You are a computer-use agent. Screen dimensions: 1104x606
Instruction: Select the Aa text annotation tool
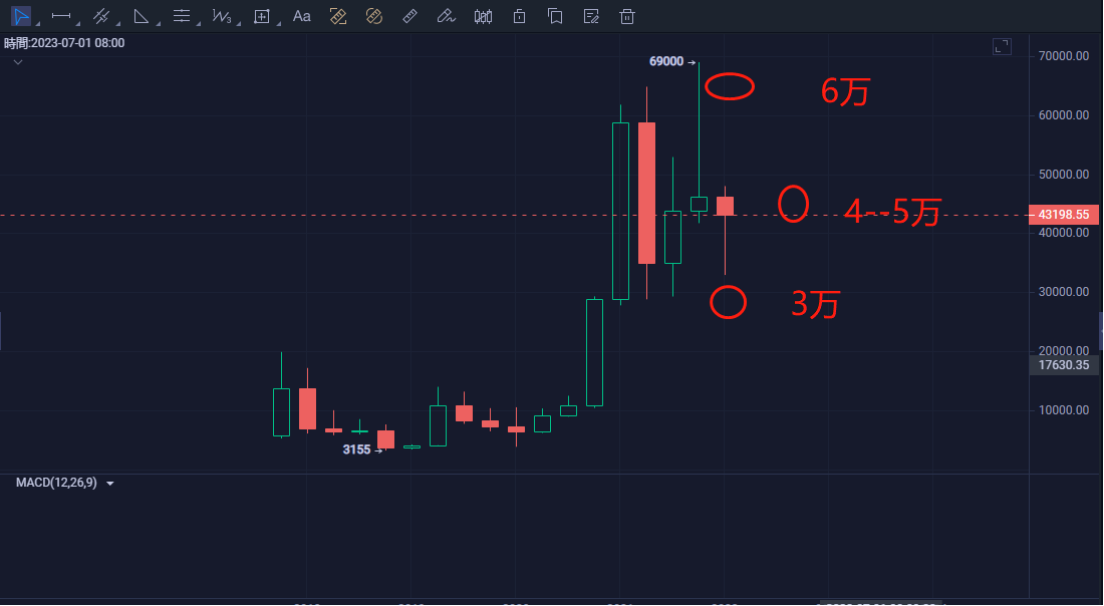click(x=301, y=15)
